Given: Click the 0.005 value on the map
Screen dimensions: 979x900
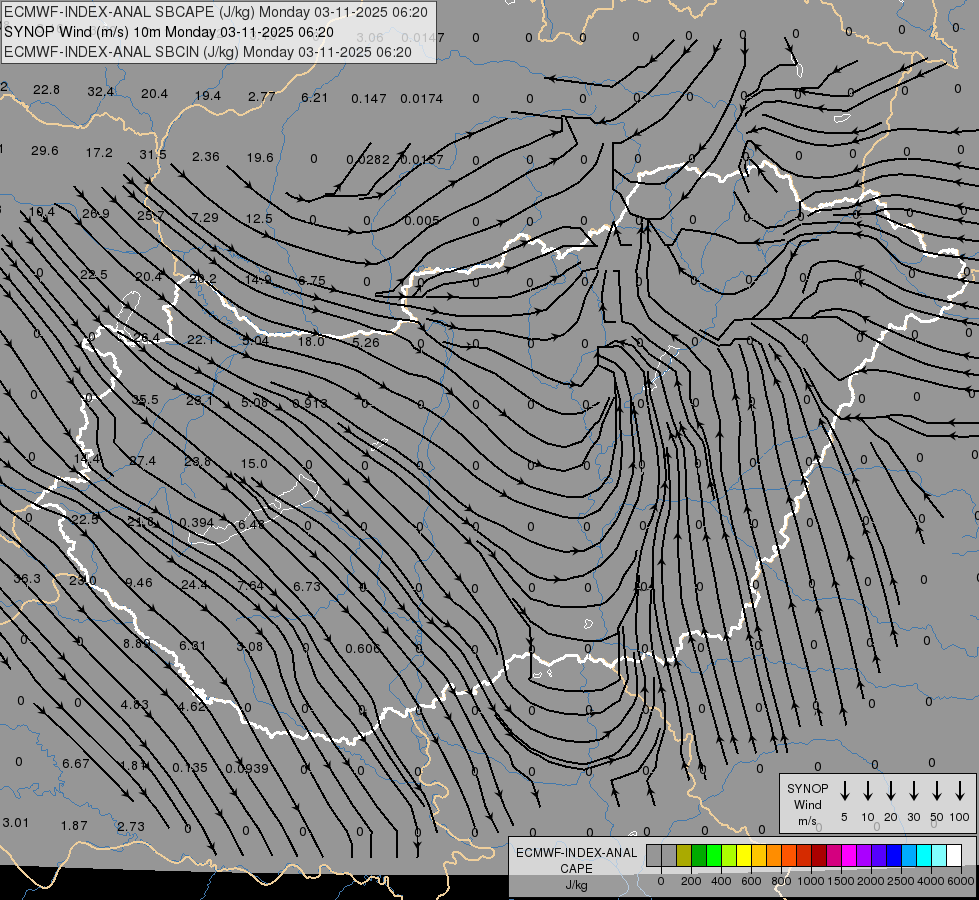Looking at the screenshot, I should 422,220.
